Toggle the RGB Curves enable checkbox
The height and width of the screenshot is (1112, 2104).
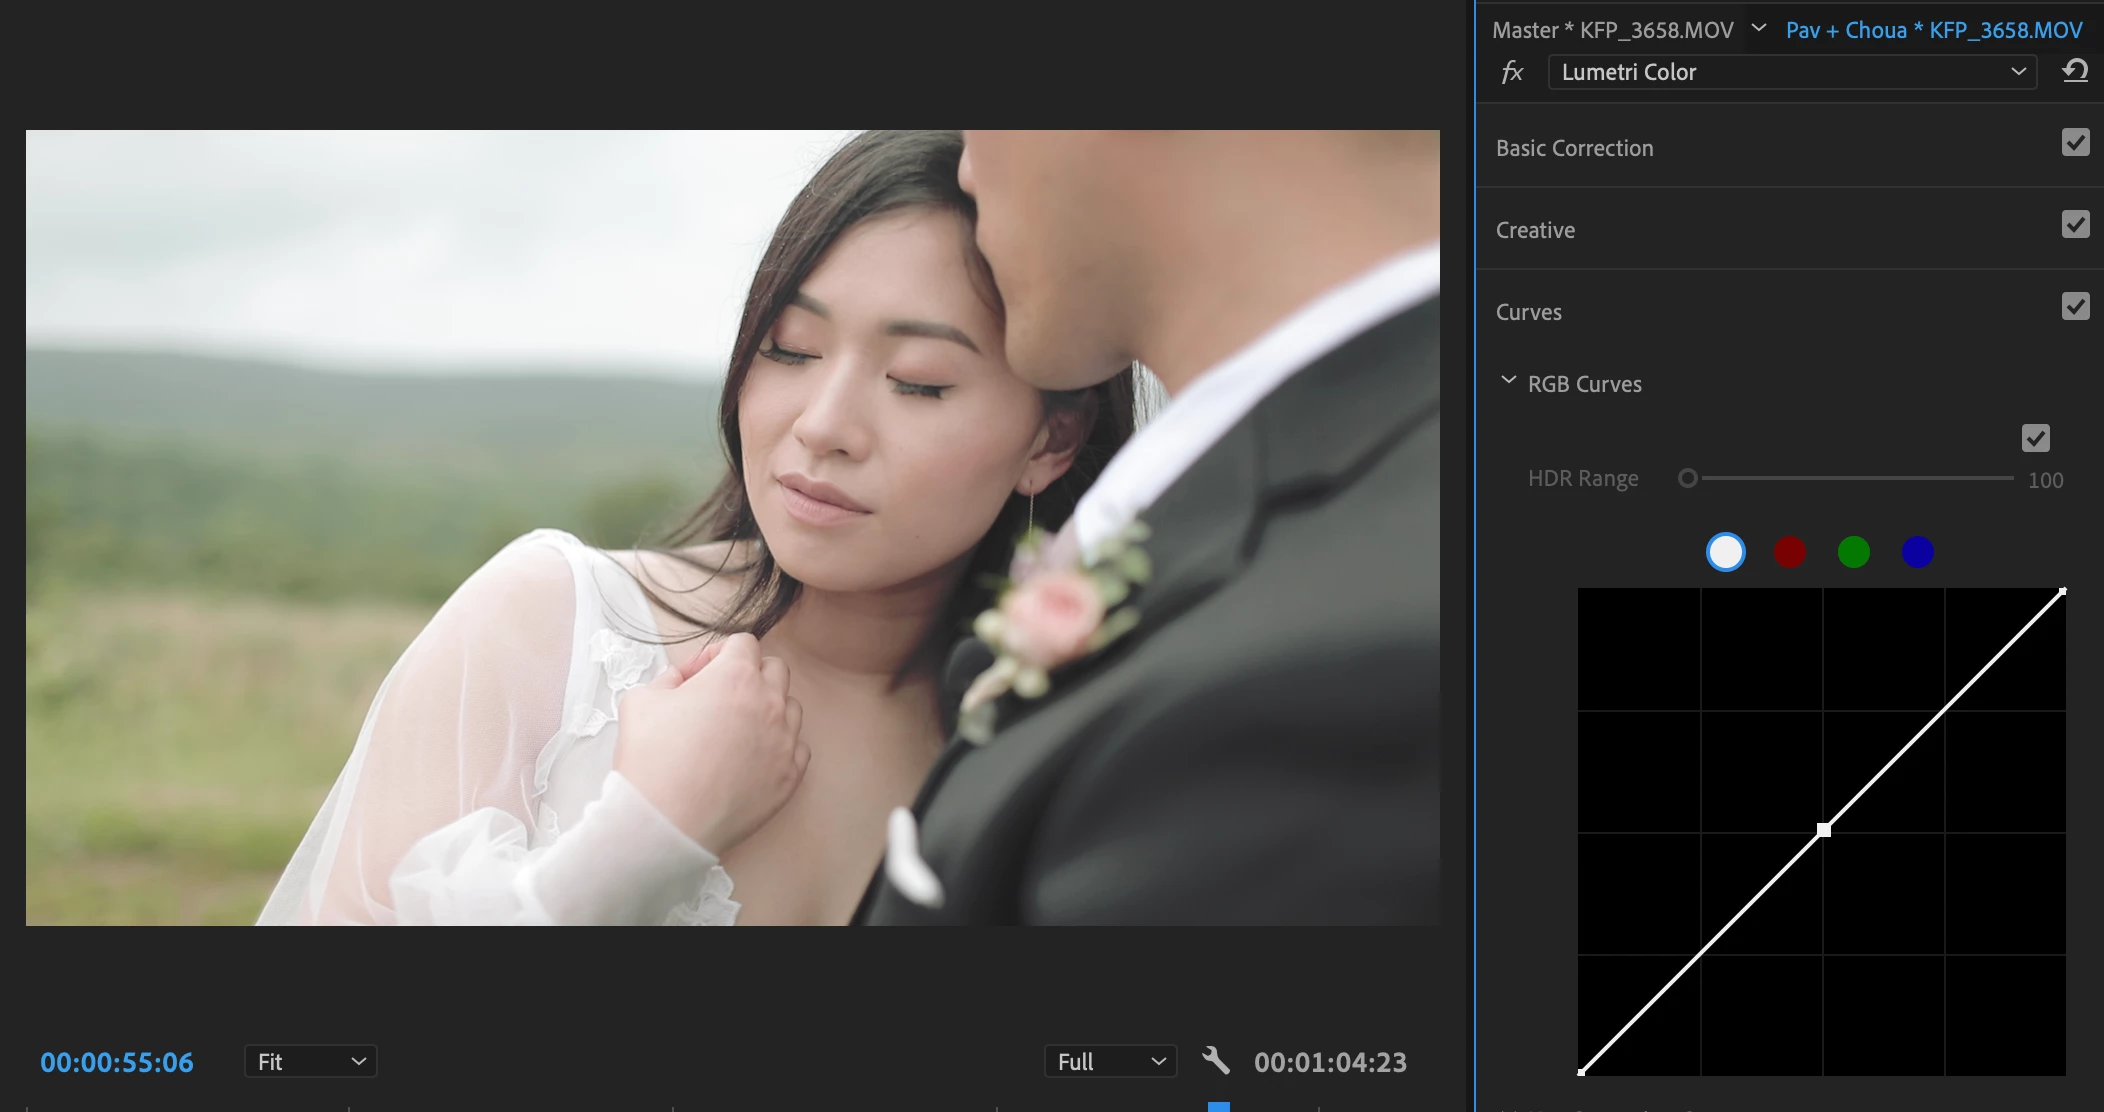pos(2035,438)
